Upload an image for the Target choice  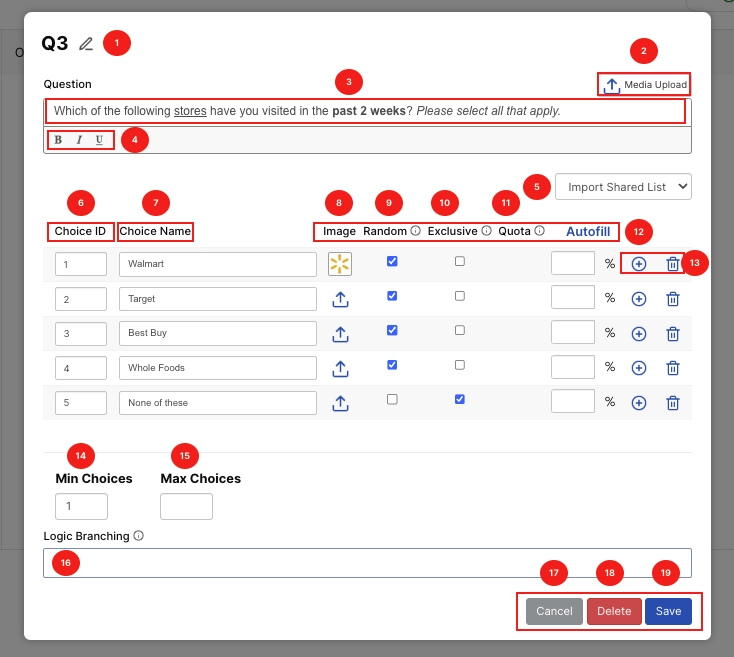[x=340, y=298]
